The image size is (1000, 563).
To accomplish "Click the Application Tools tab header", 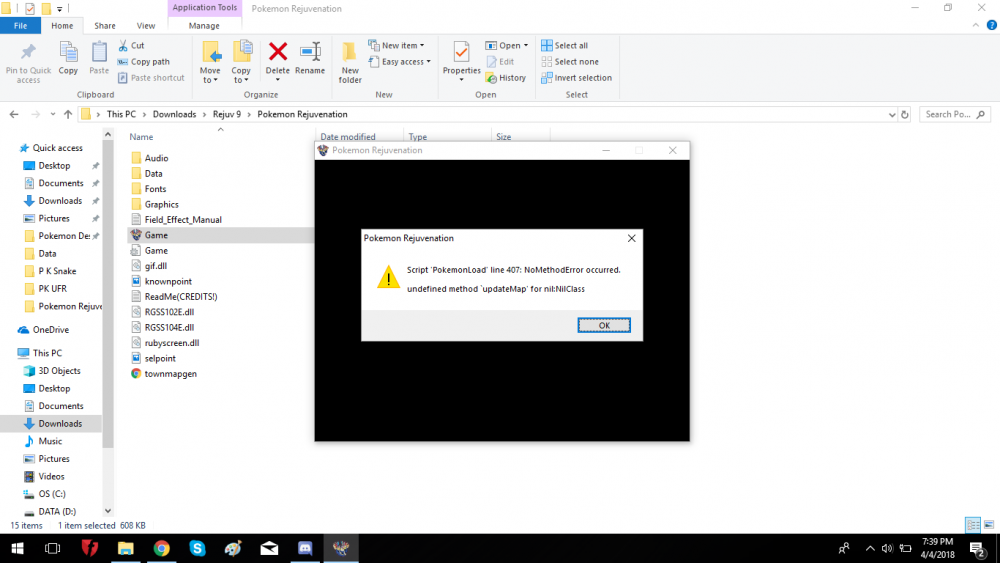I will point(204,8).
